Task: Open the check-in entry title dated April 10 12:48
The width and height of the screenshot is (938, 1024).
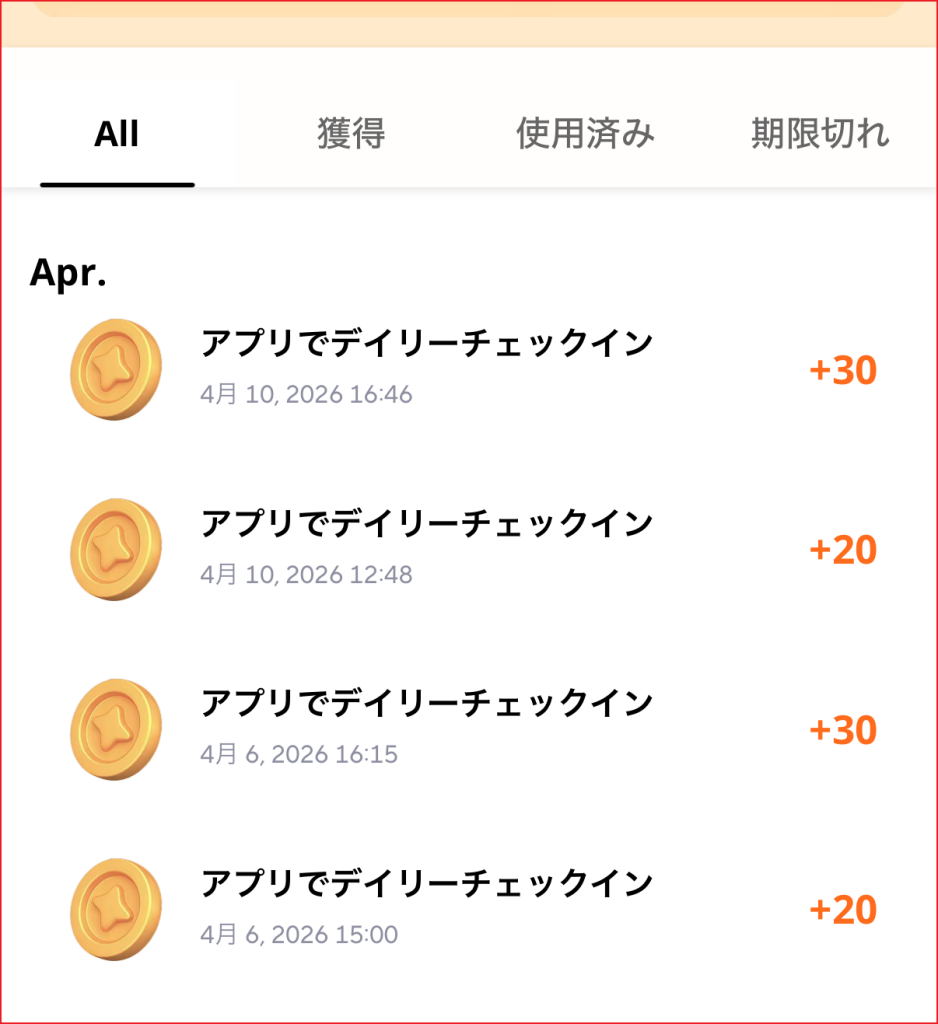Action: 427,524
